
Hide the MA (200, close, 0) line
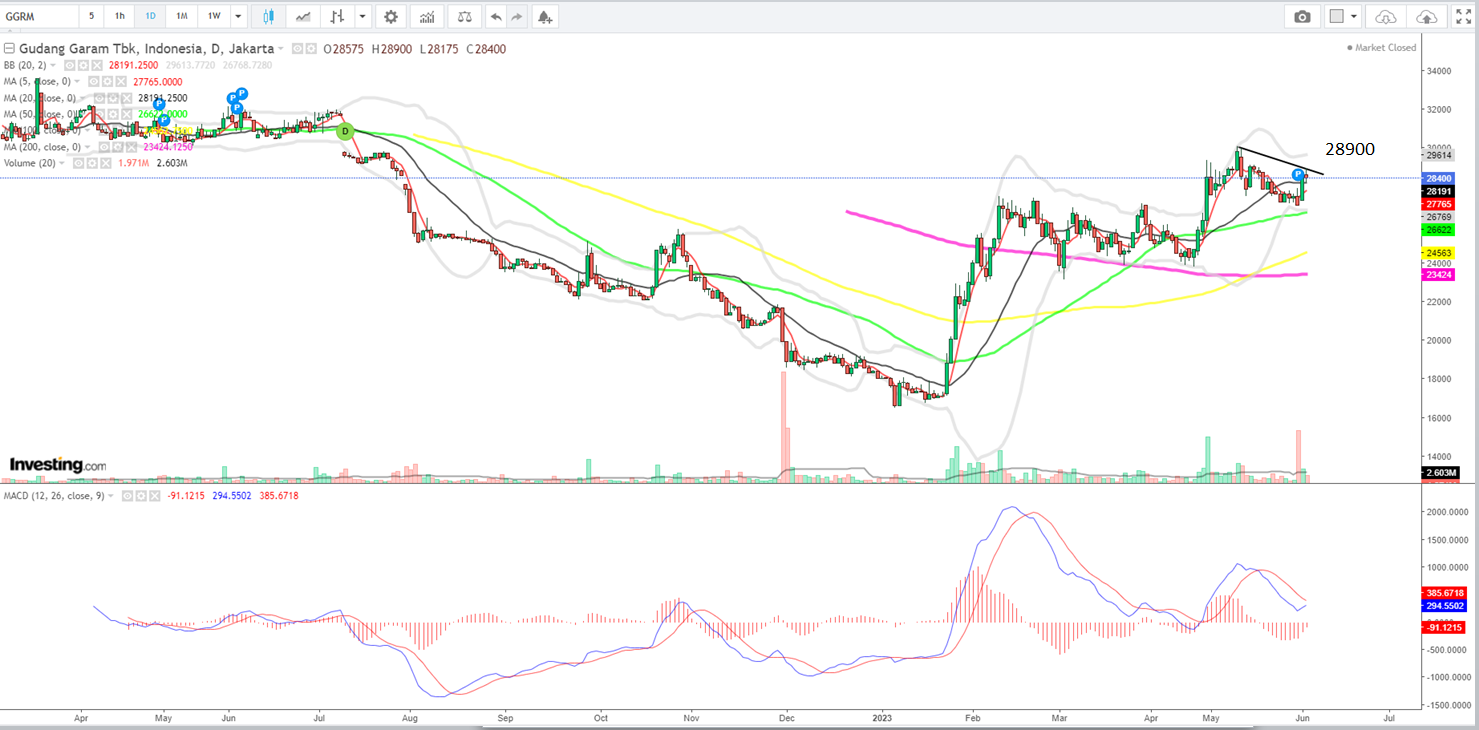point(104,147)
